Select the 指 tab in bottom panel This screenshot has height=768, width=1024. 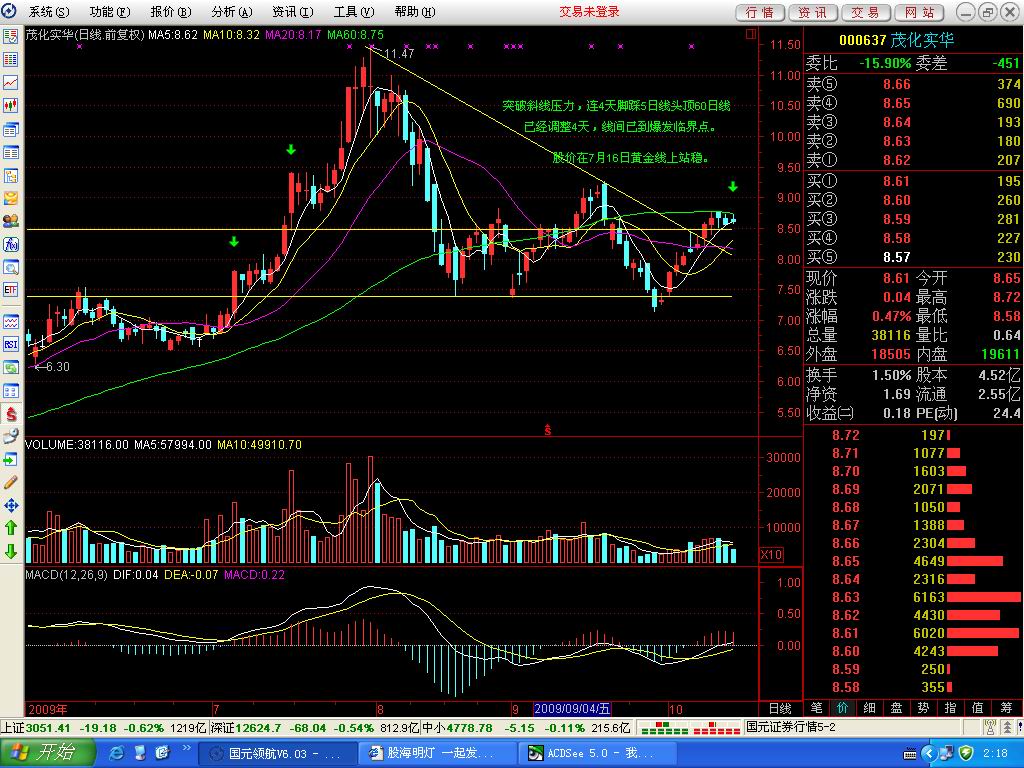click(948, 708)
